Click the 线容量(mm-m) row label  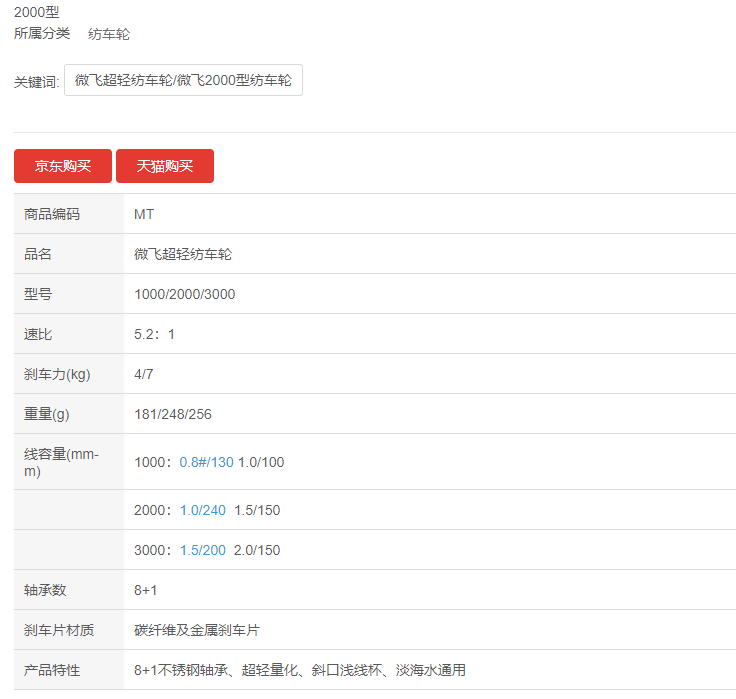[61, 462]
